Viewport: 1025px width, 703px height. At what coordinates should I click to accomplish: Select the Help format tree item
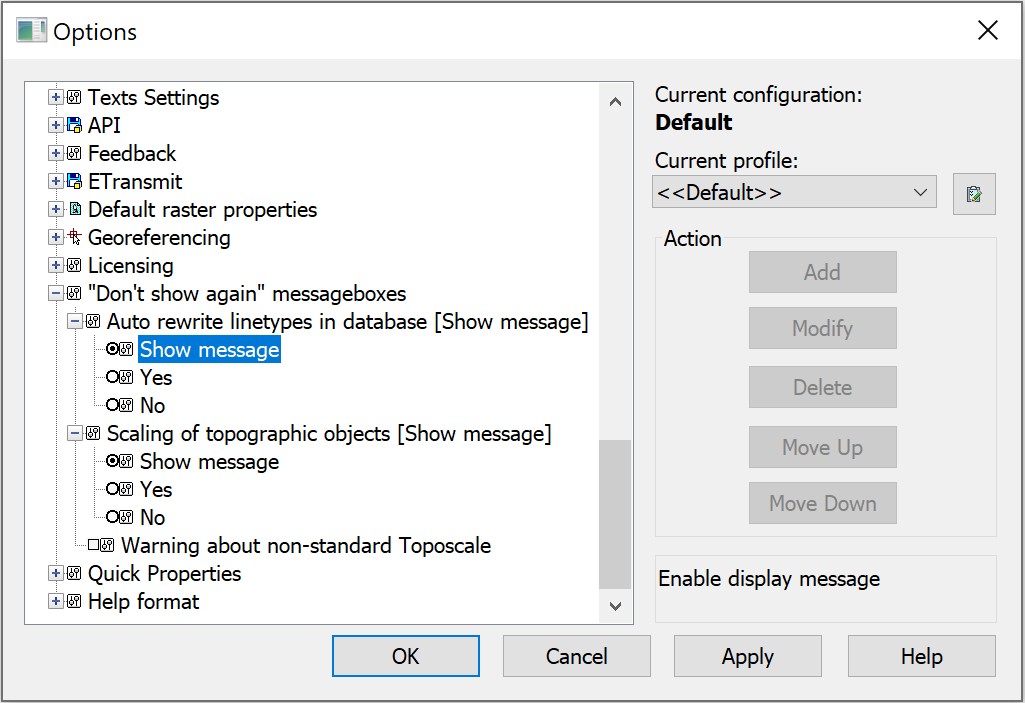[143, 602]
